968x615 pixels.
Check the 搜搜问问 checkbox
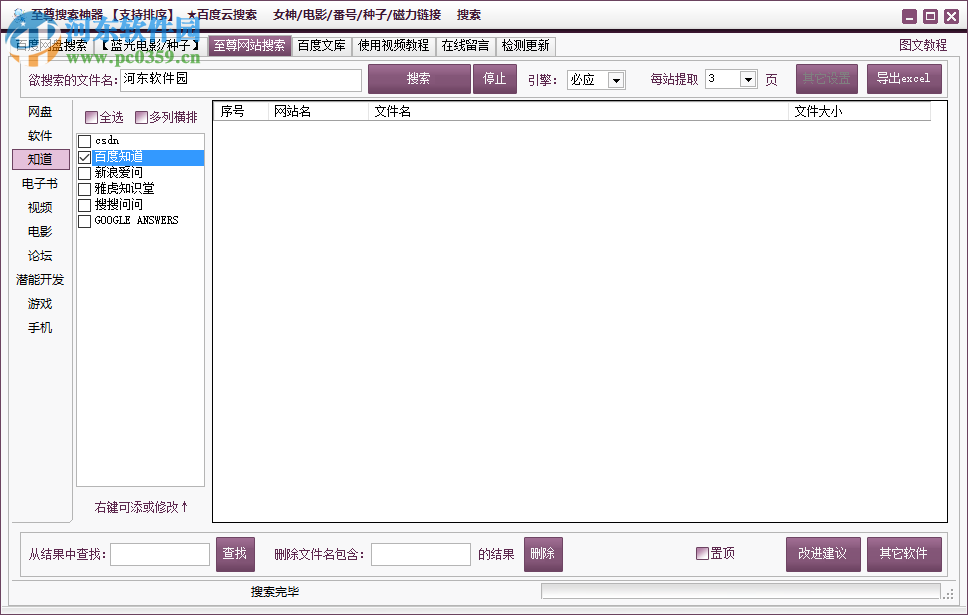click(x=85, y=205)
